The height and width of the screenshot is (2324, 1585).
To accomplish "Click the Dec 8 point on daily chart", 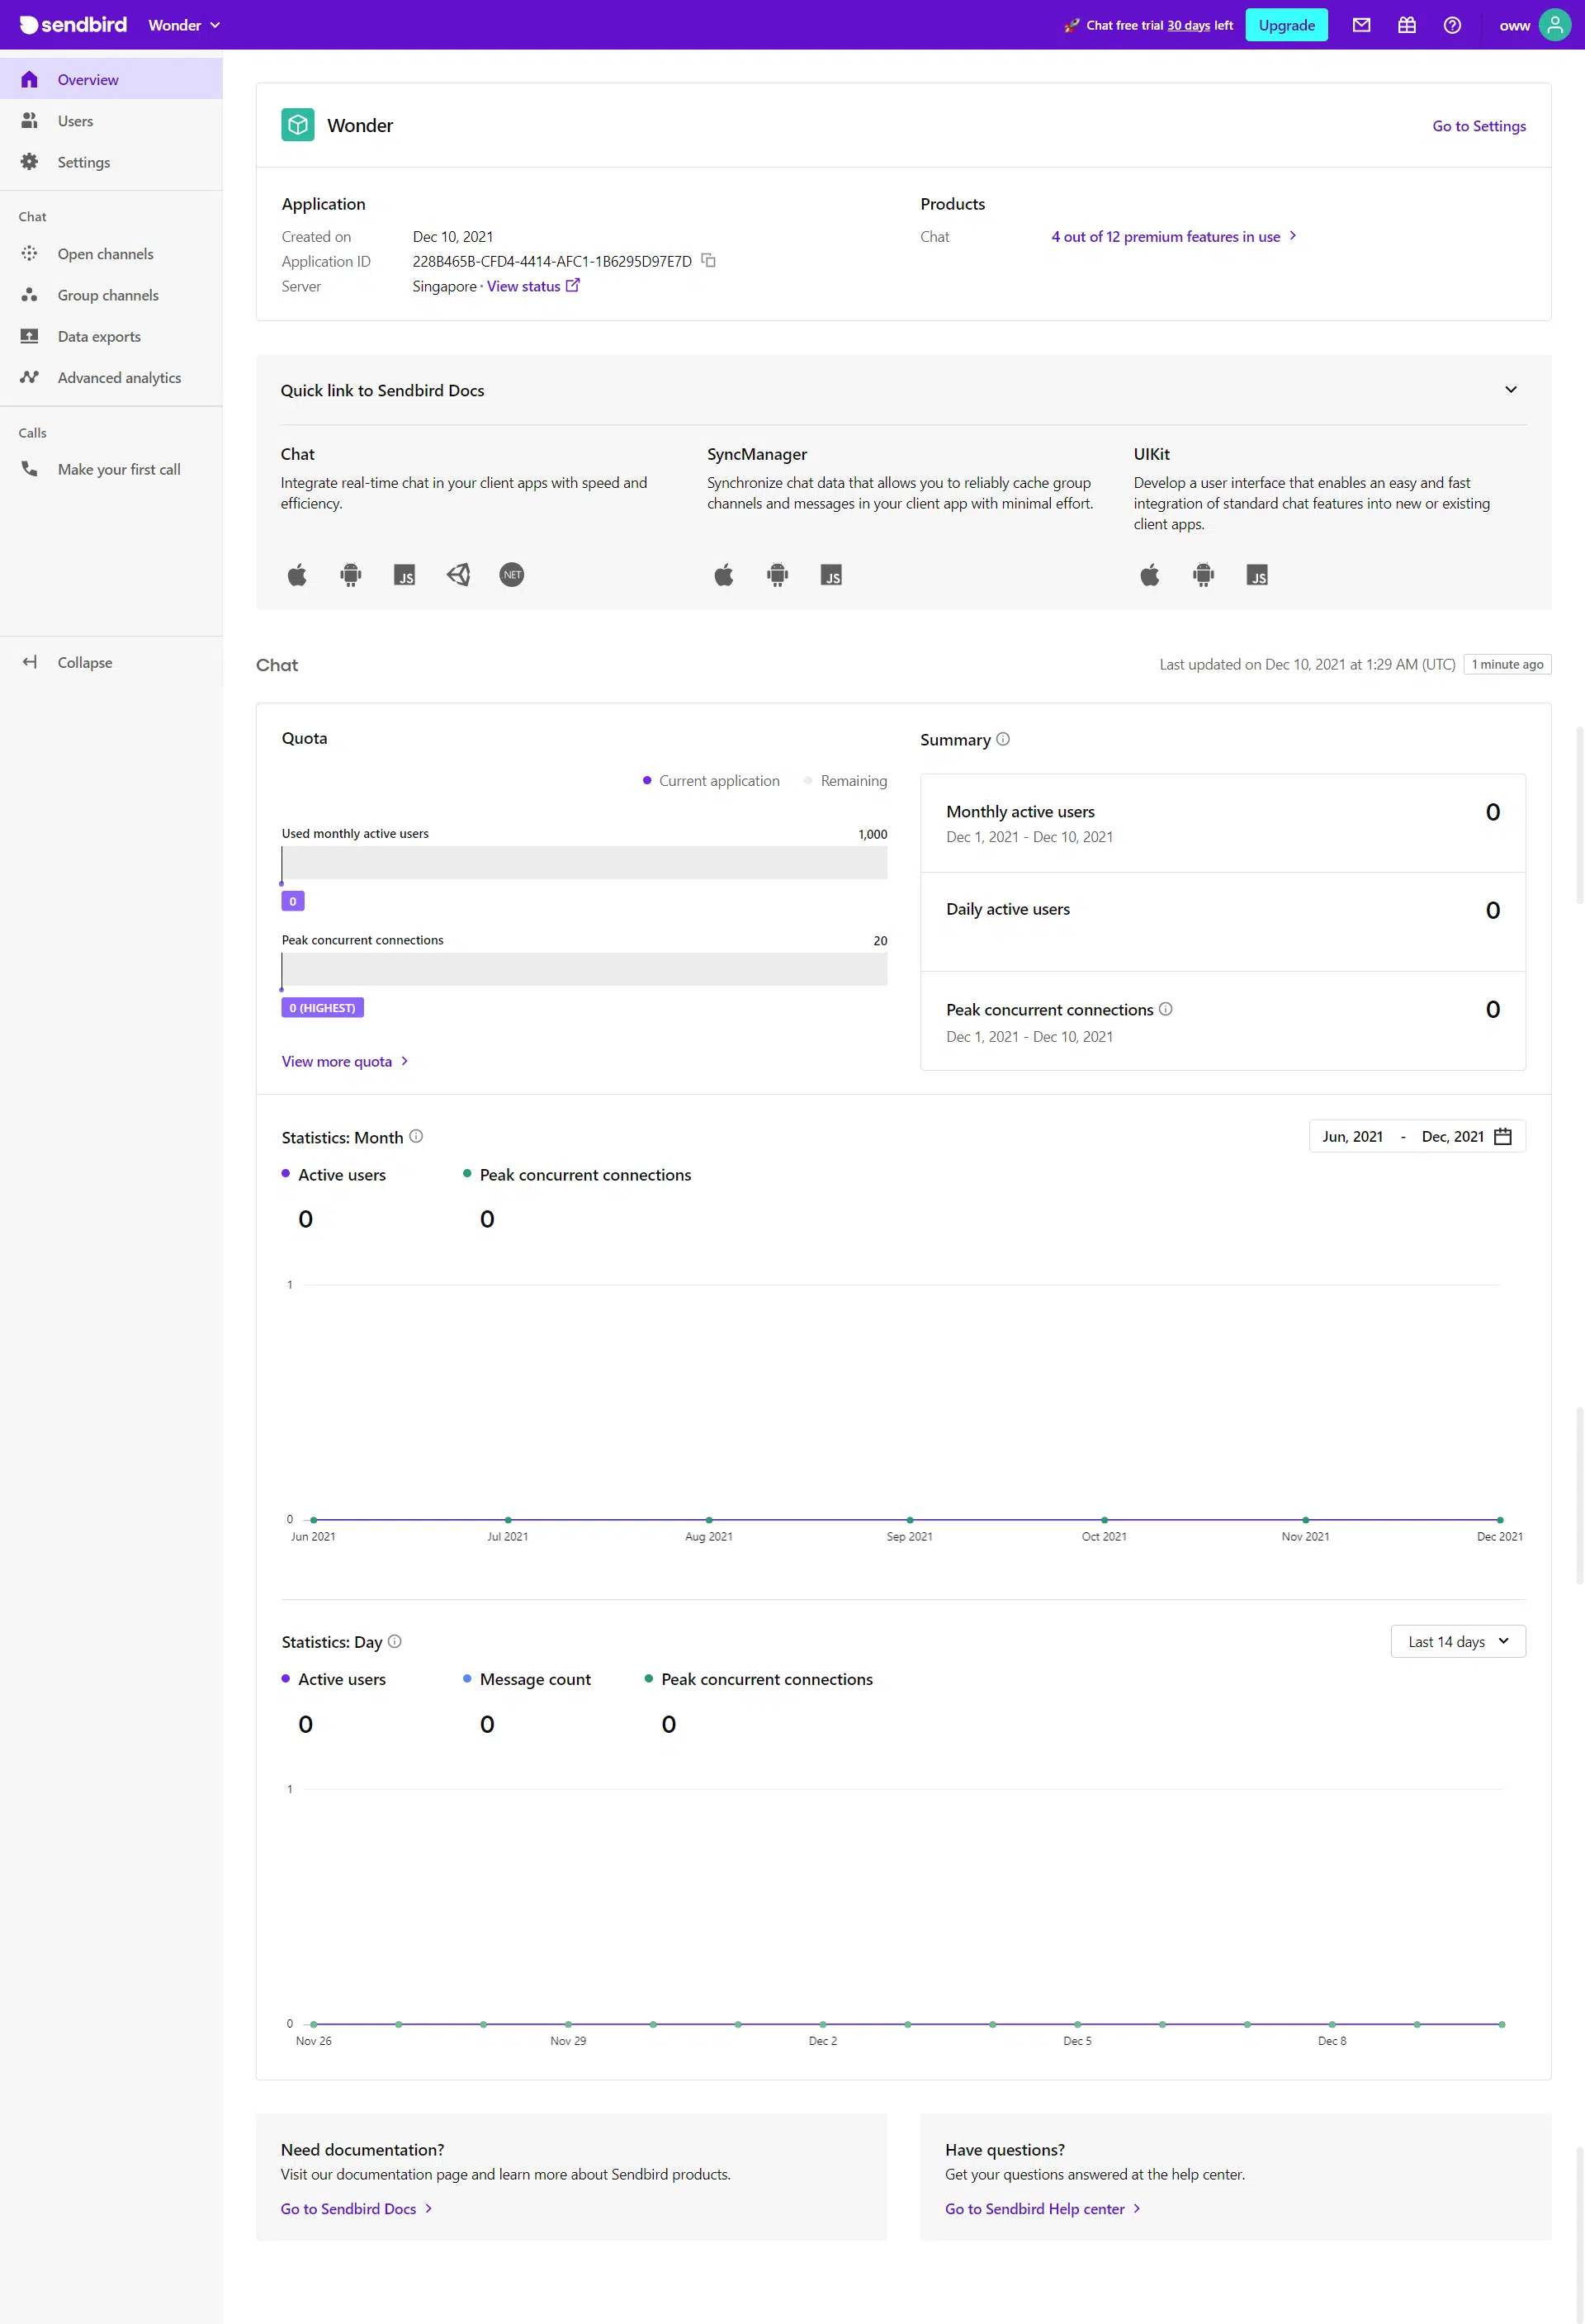I will [x=1332, y=2024].
